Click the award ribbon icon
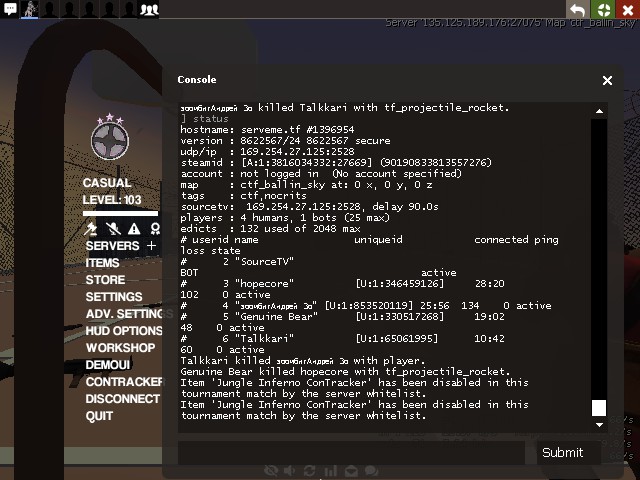This screenshot has width=640, height=480. pyautogui.click(x=153, y=229)
